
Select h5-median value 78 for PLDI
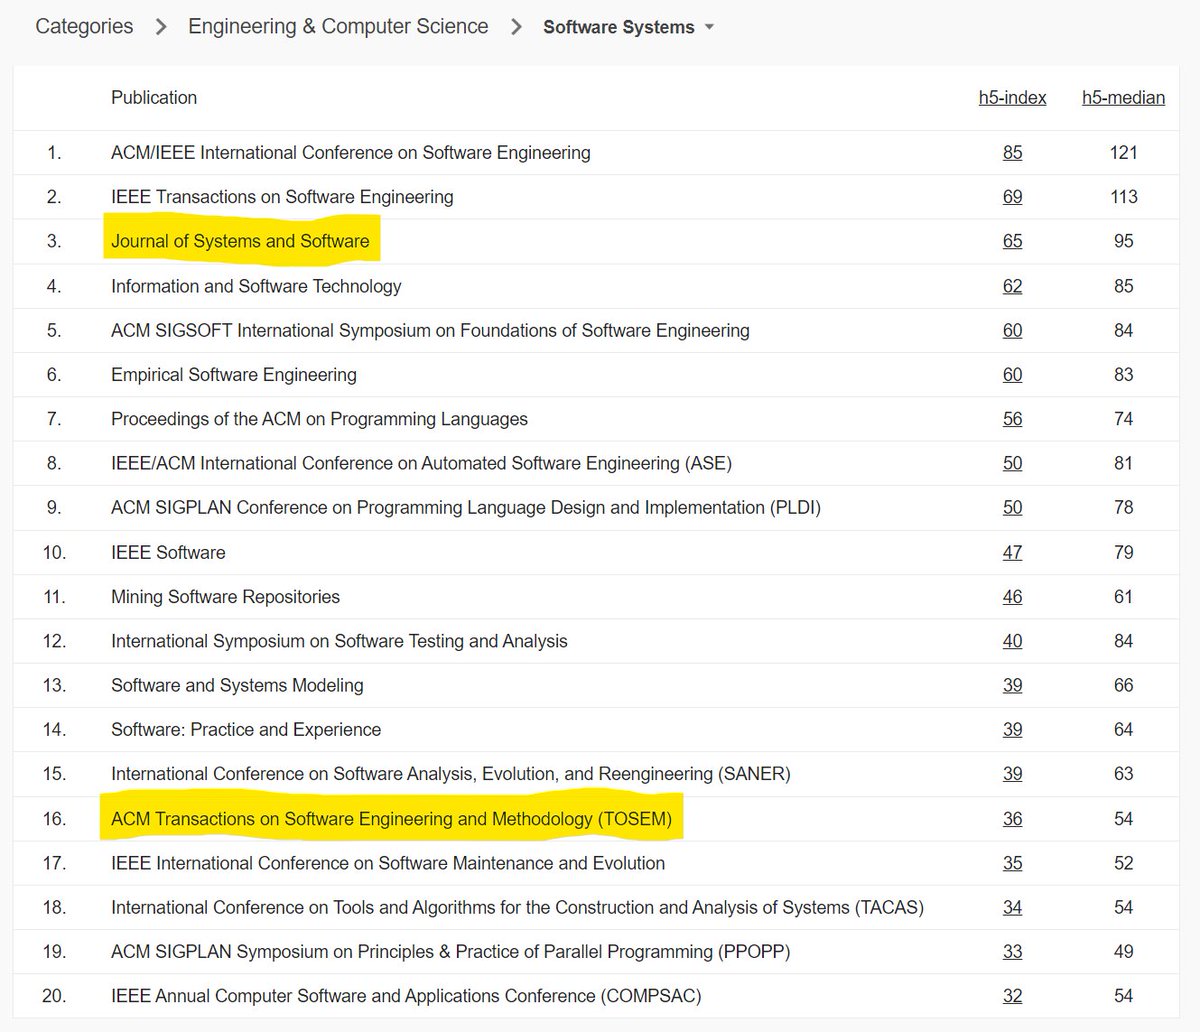pyautogui.click(x=1123, y=508)
